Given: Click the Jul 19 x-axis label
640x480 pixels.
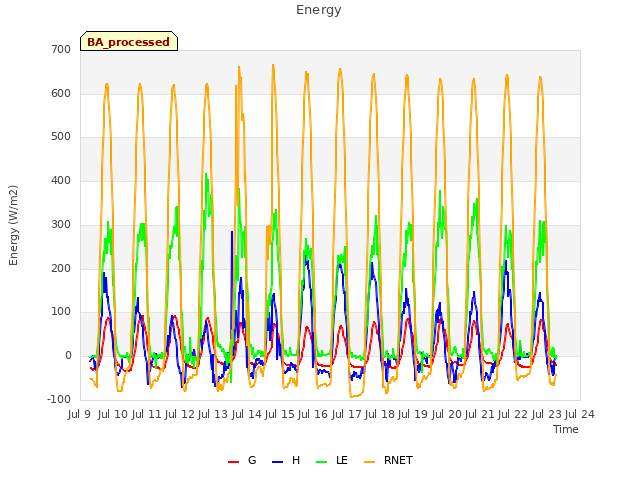Looking at the screenshot, I should click(x=413, y=414).
